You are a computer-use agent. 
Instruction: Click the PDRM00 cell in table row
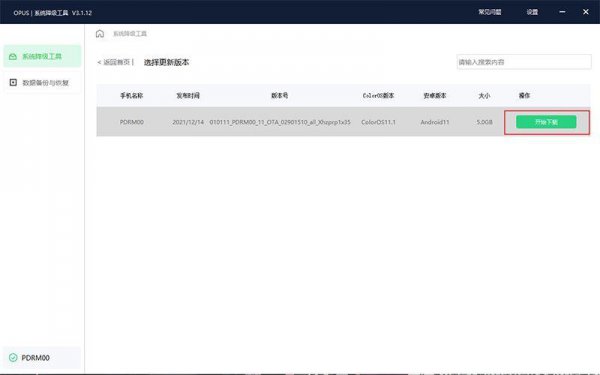point(132,122)
